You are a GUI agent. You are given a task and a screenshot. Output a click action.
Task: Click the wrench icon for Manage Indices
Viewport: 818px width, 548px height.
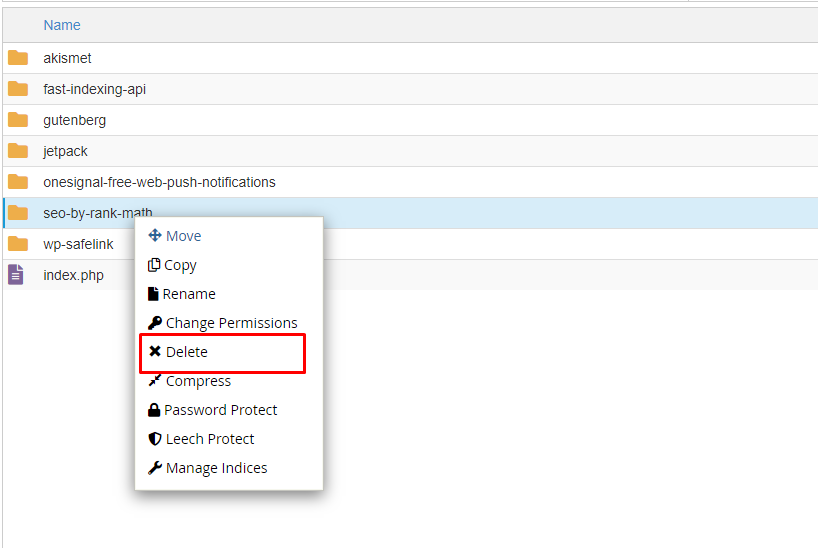pyautogui.click(x=154, y=468)
